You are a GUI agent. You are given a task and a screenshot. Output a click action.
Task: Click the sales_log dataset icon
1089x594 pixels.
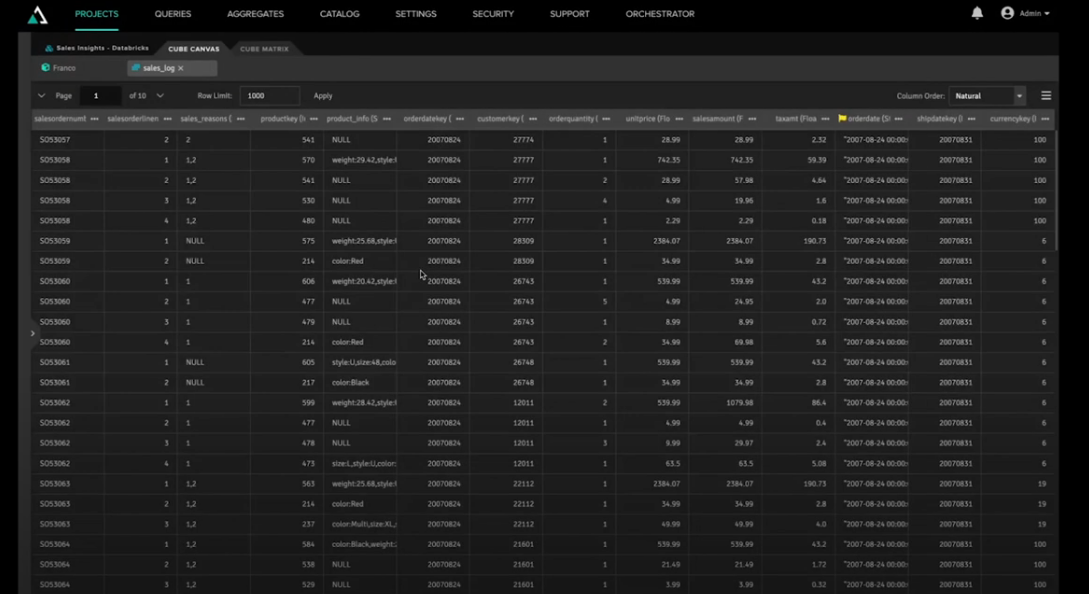click(135, 68)
